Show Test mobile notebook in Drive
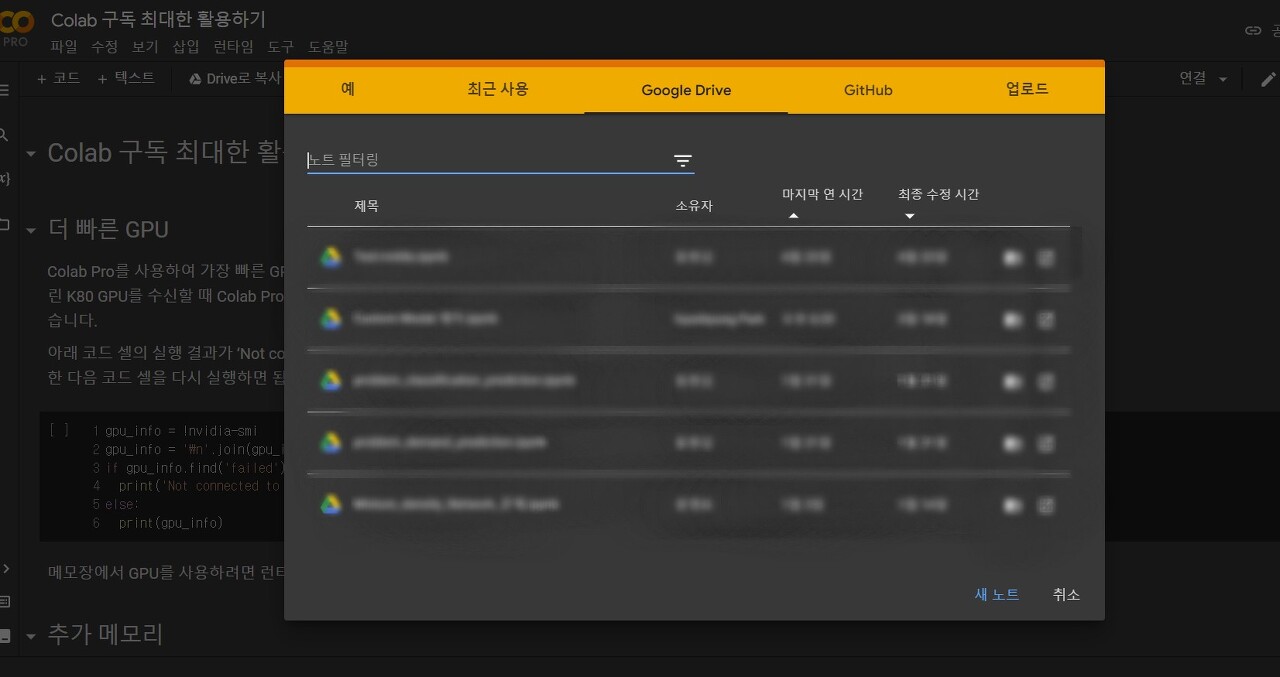1280x677 pixels. (1013, 258)
